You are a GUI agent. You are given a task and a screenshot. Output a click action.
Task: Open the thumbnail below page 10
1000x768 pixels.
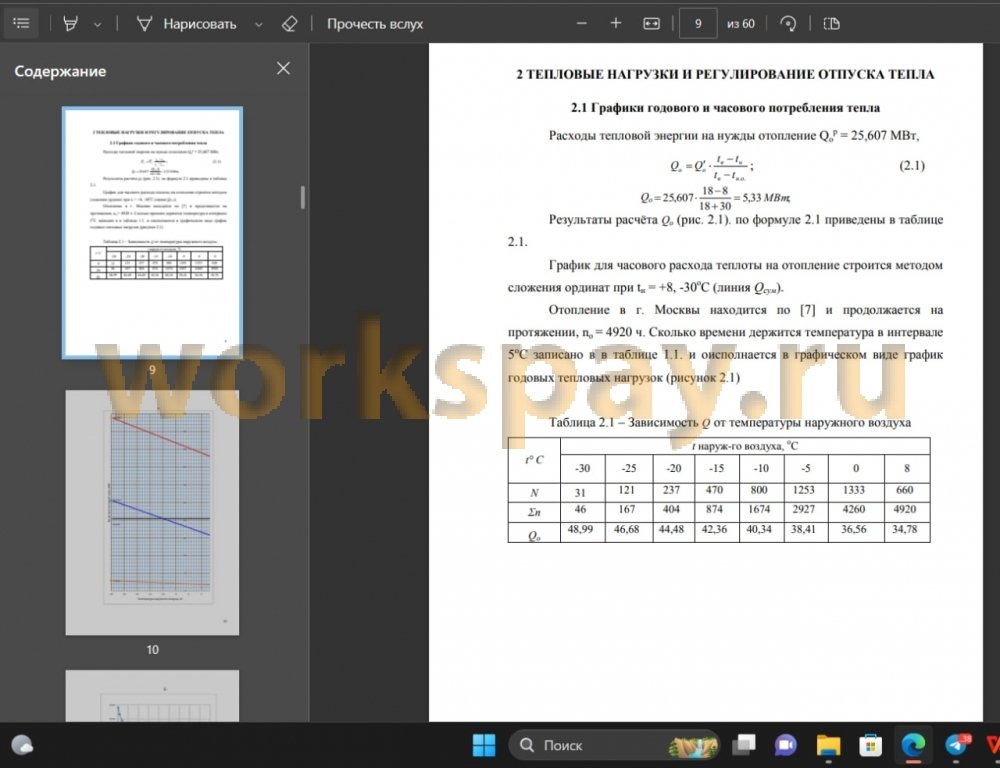click(x=152, y=696)
